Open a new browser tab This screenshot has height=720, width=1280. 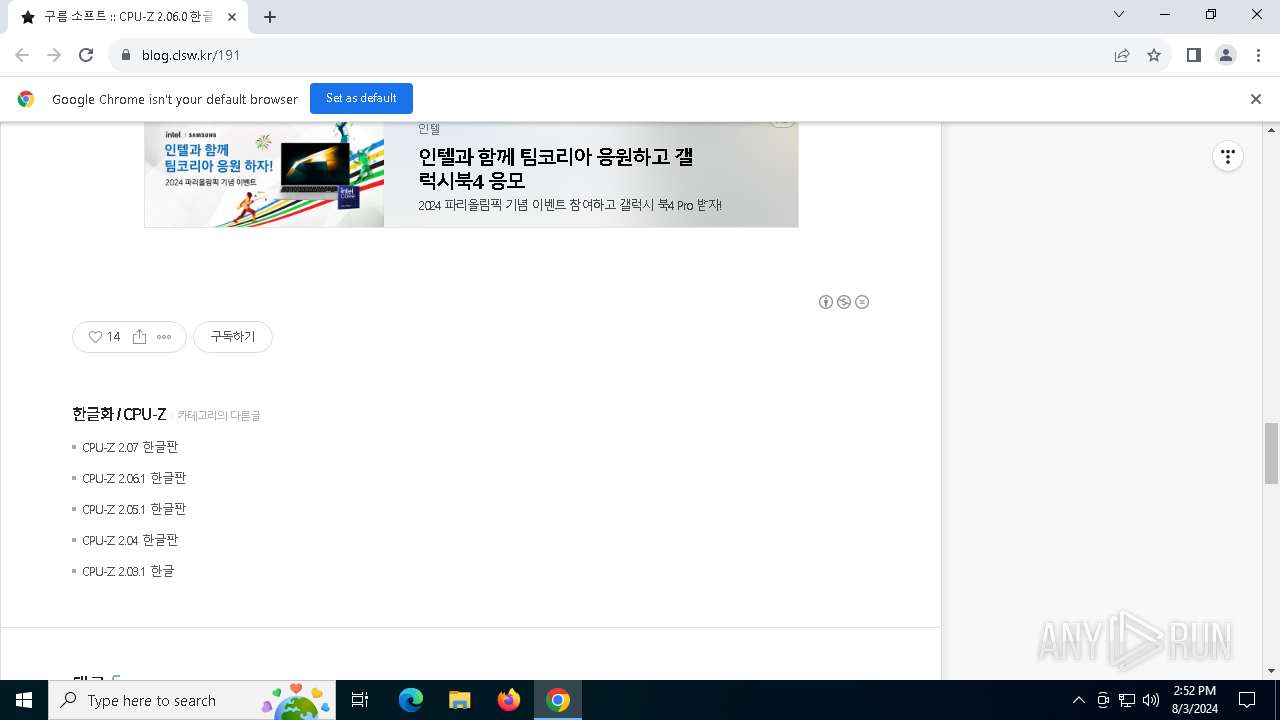(x=270, y=17)
